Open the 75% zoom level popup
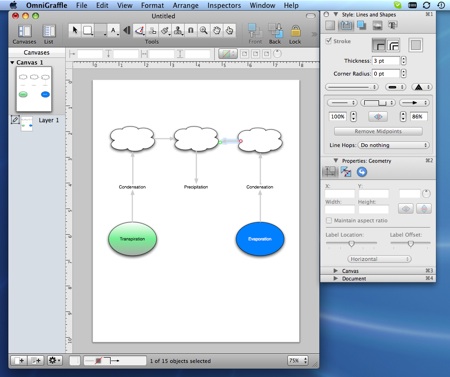The image size is (450, 377). [x=298, y=360]
